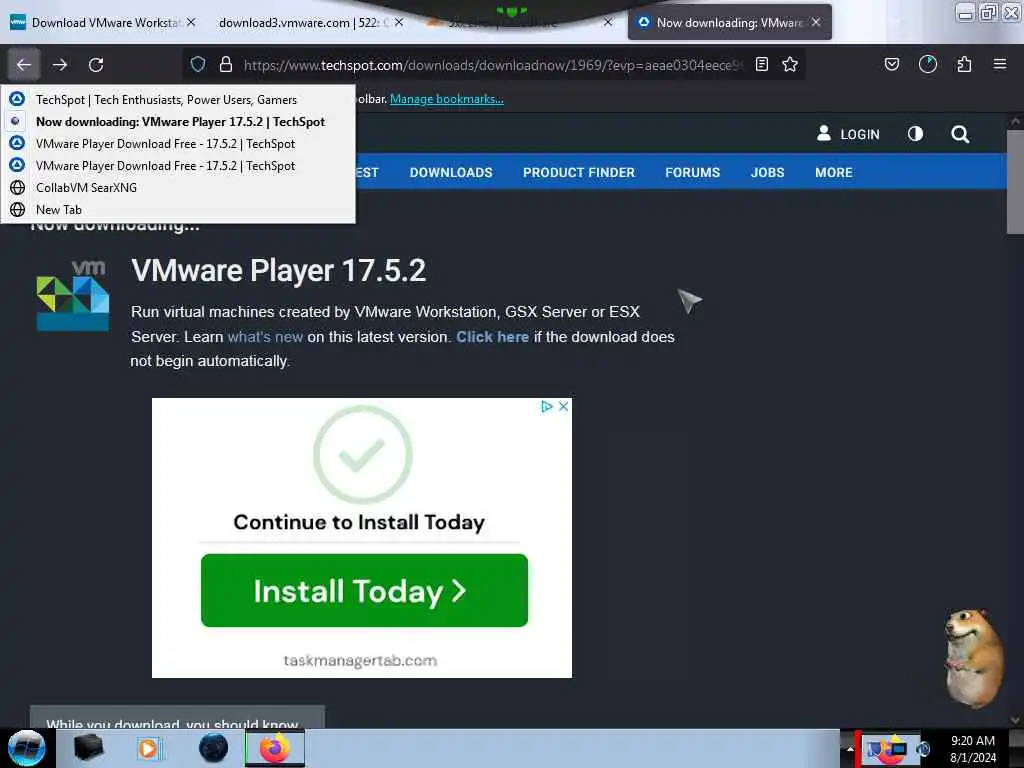Toggle TechSpot dark/light theme icon
This screenshot has height=768, width=1024.
916,134
